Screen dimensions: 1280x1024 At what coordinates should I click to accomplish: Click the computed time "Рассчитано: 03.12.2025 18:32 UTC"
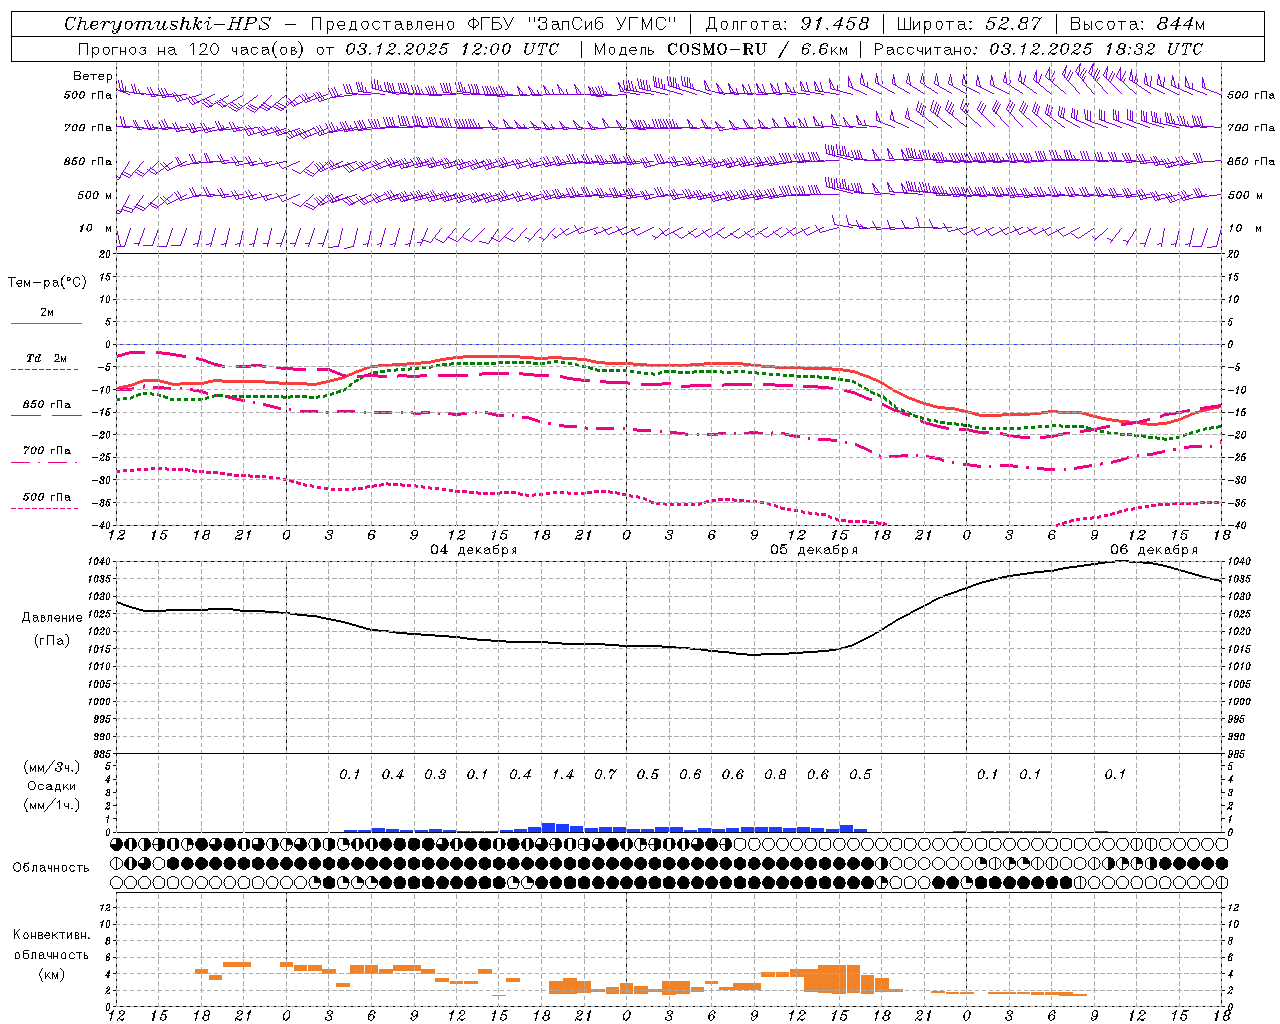1038,49
